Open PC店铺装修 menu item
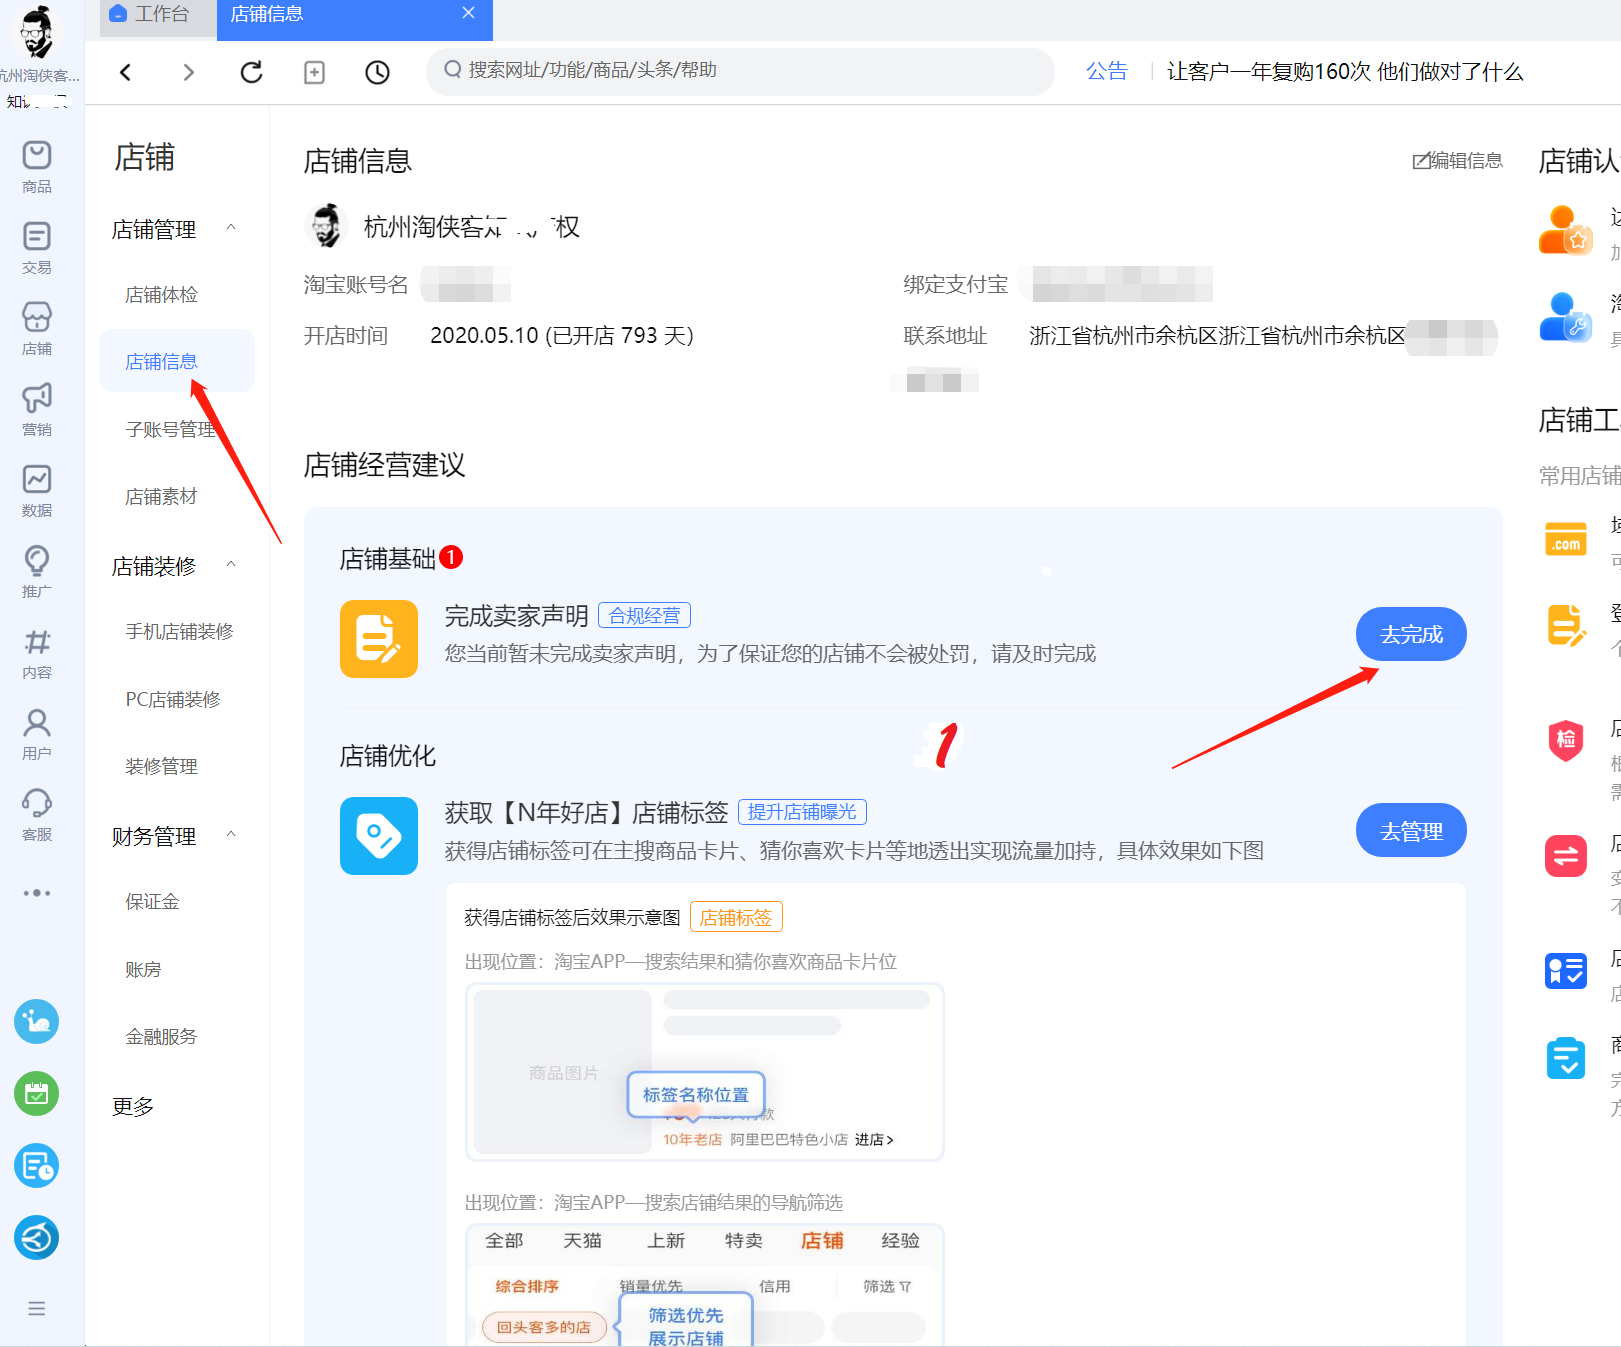This screenshot has height=1347, width=1621. 173,700
